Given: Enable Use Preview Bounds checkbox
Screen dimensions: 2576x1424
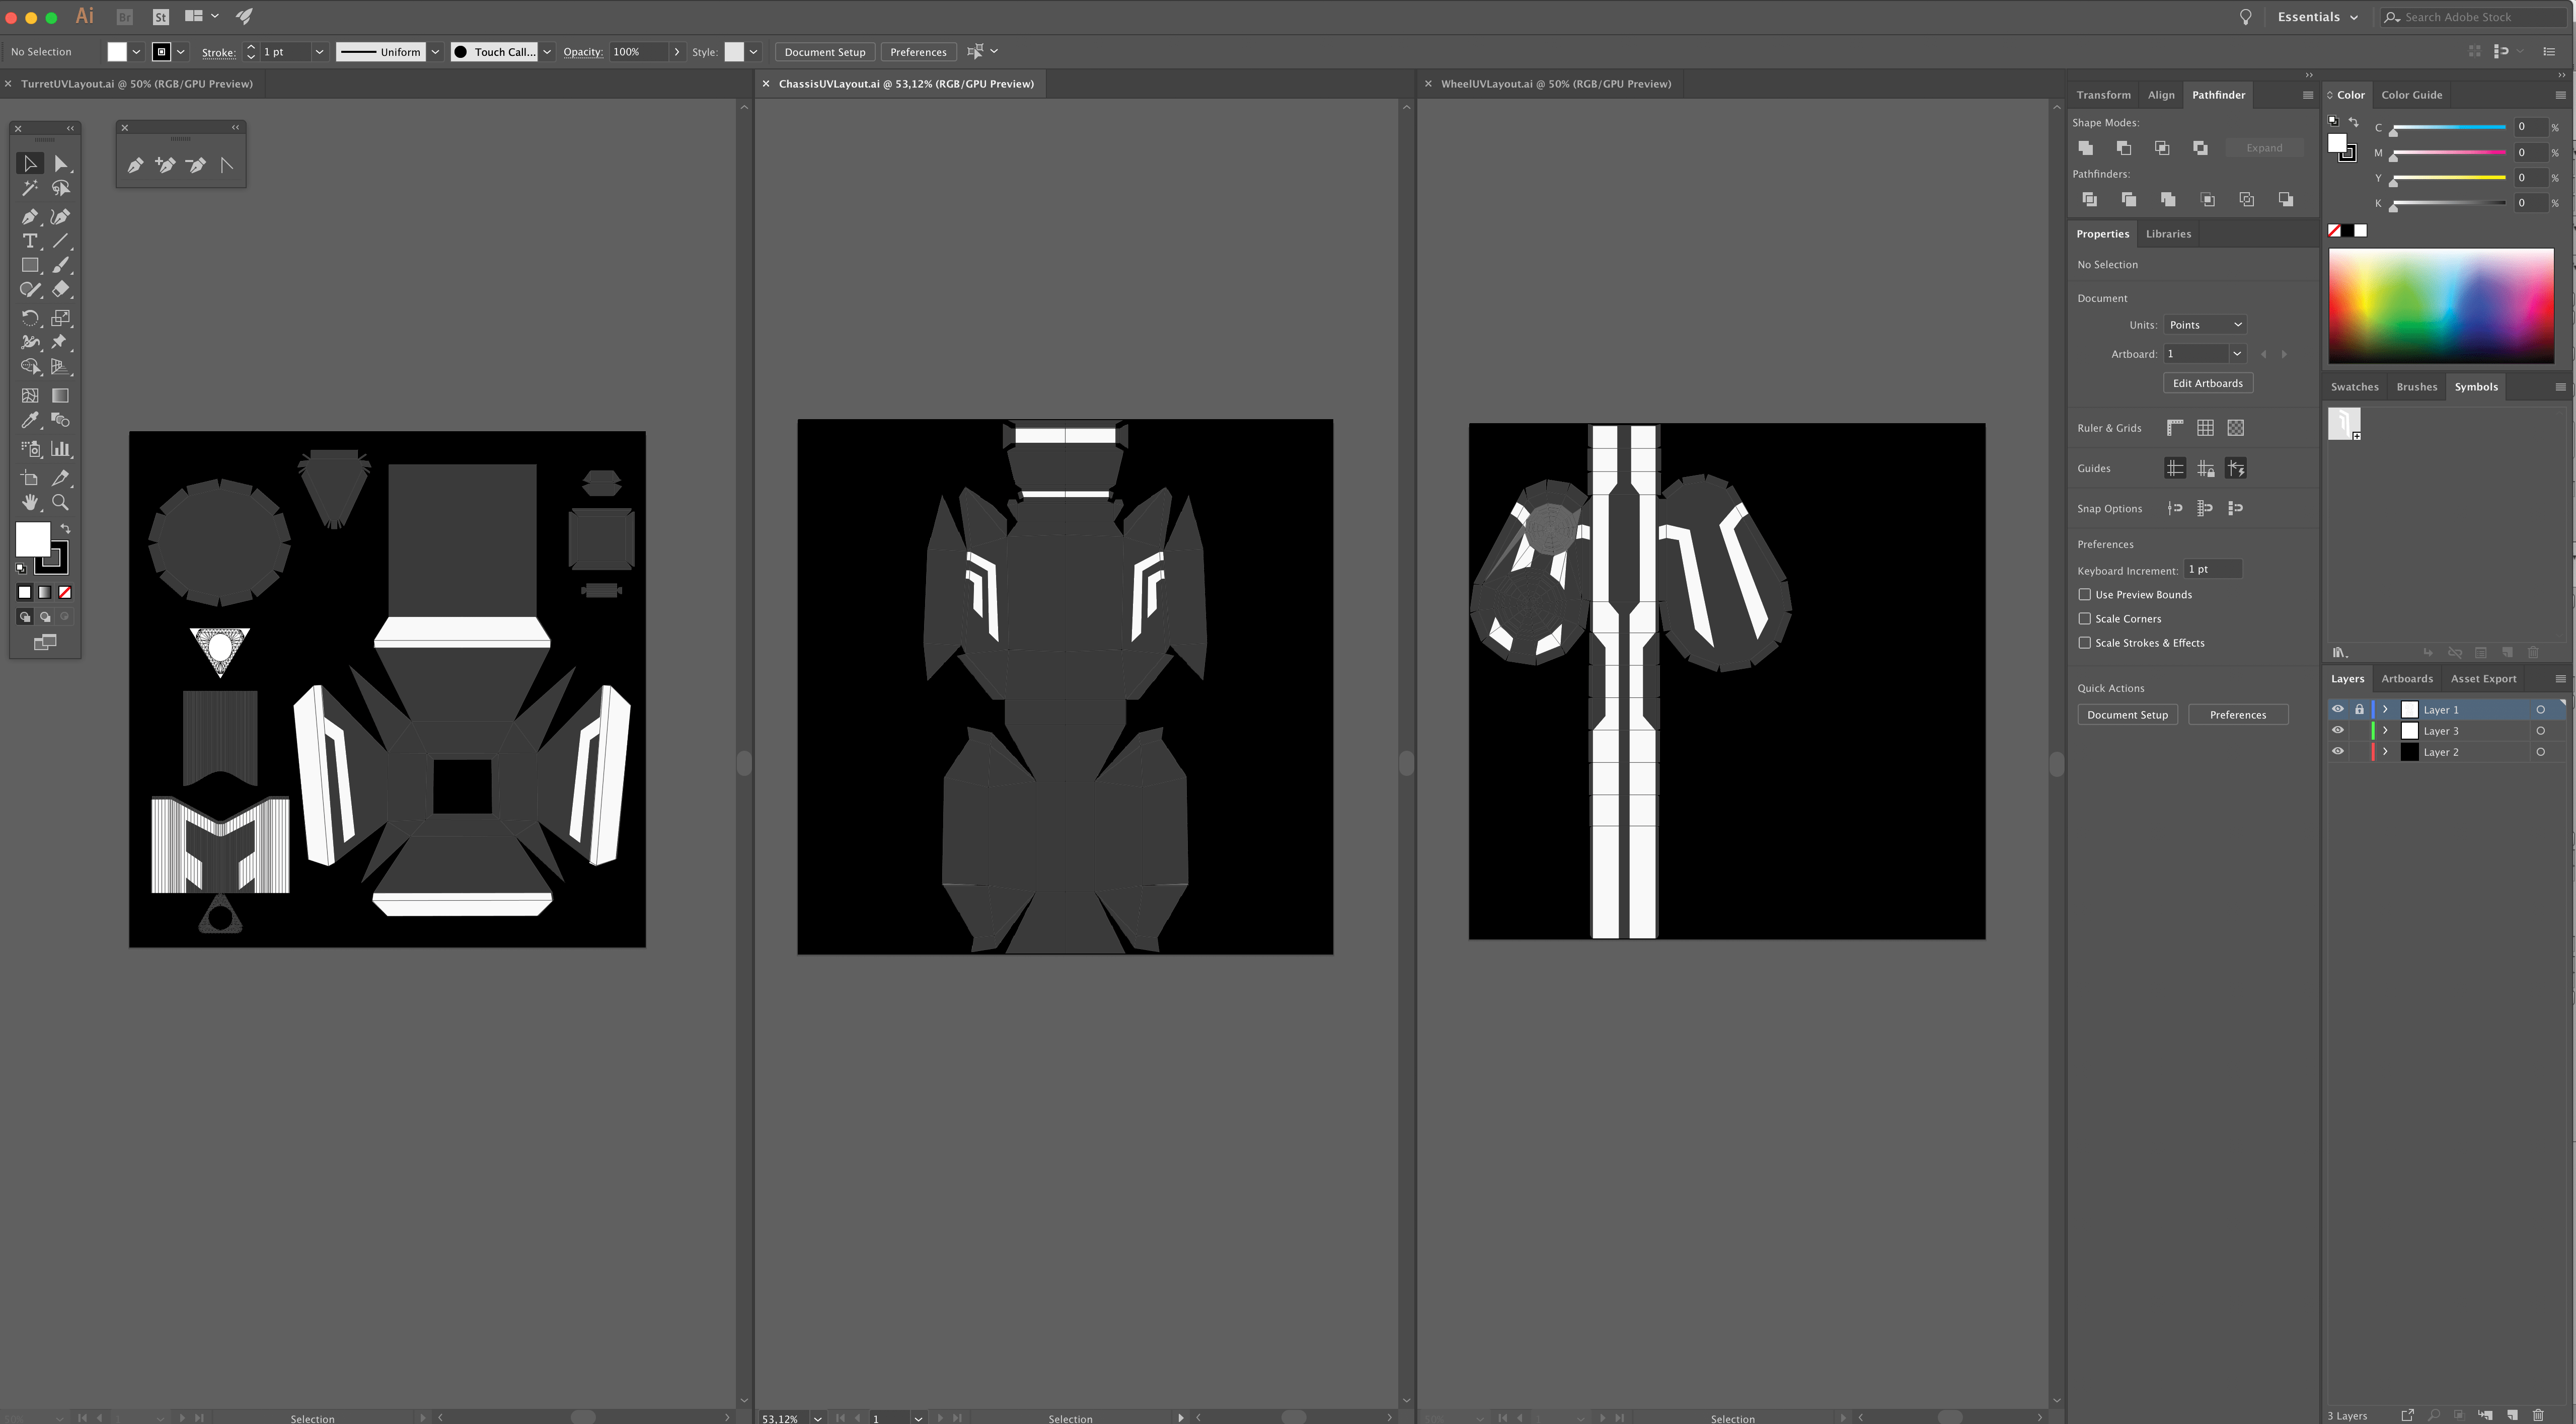Looking at the screenshot, I should [x=2085, y=595].
